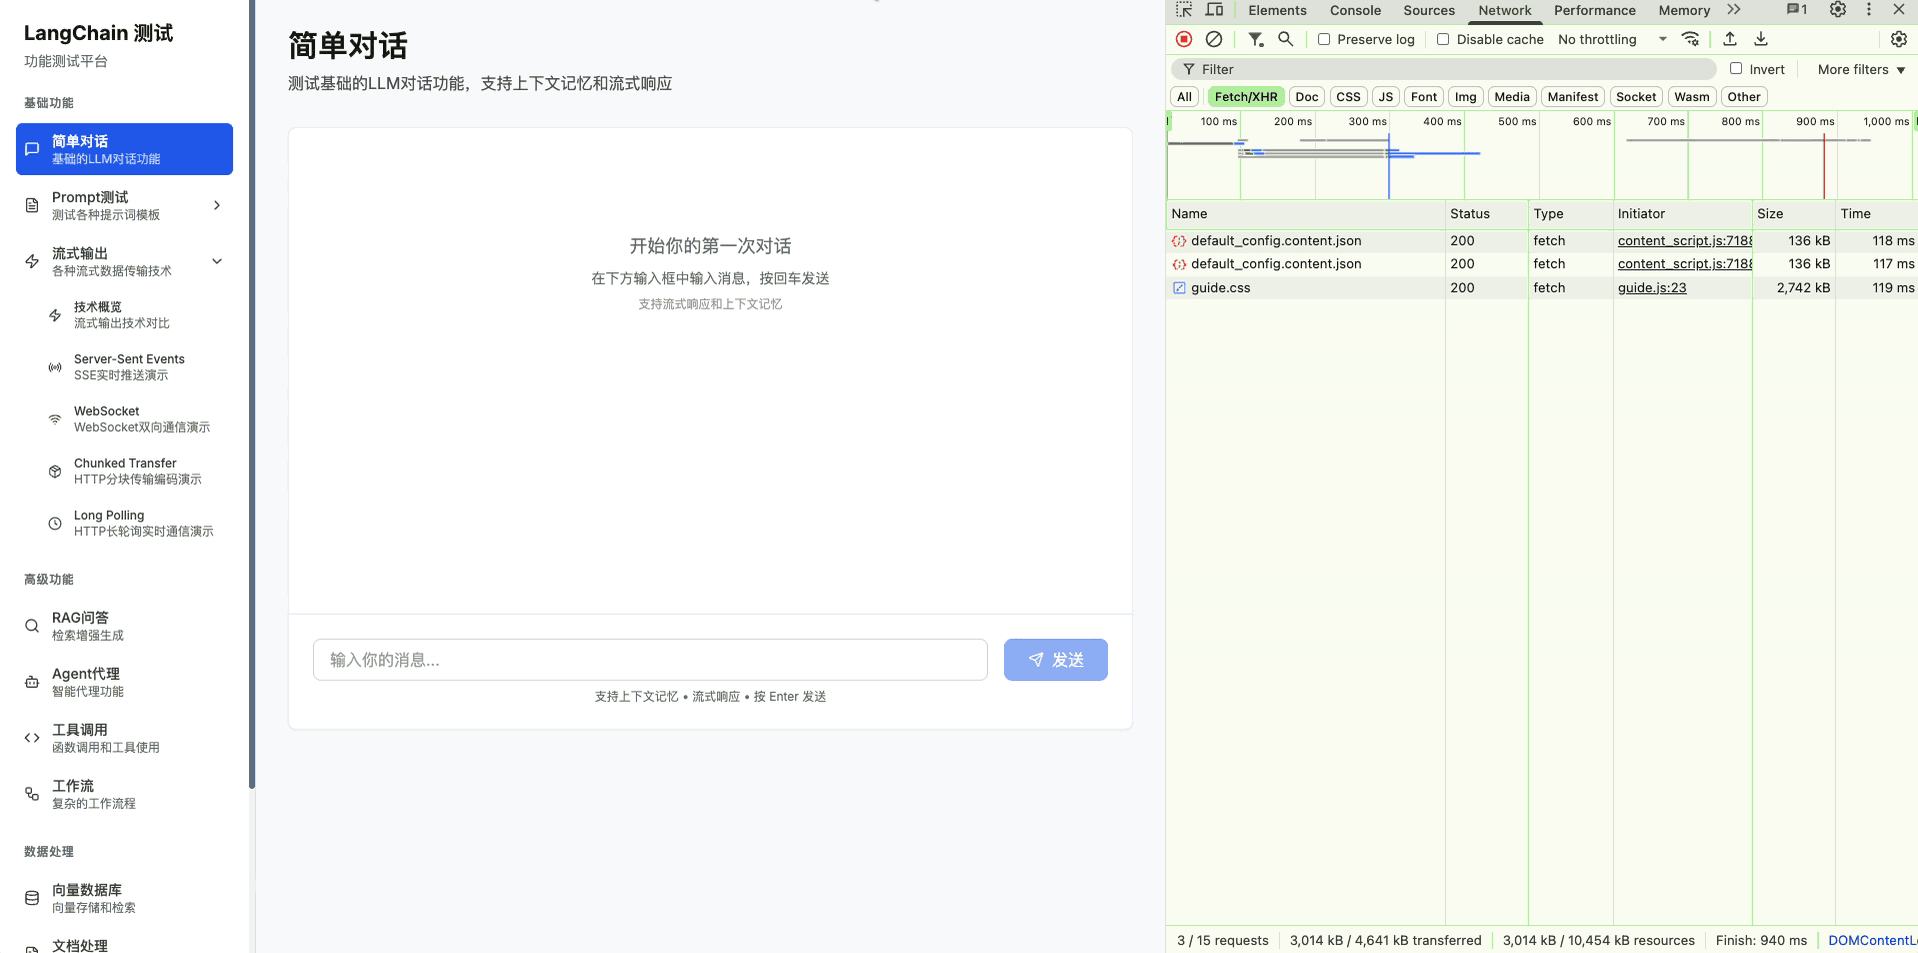Check the Invert filter option
Image resolution: width=1918 pixels, height=953 pixels.
coord(1736,68)
